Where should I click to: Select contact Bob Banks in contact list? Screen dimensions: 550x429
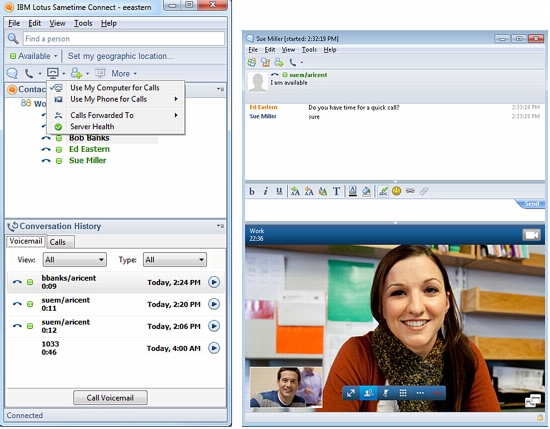click(x=89, y=138)
